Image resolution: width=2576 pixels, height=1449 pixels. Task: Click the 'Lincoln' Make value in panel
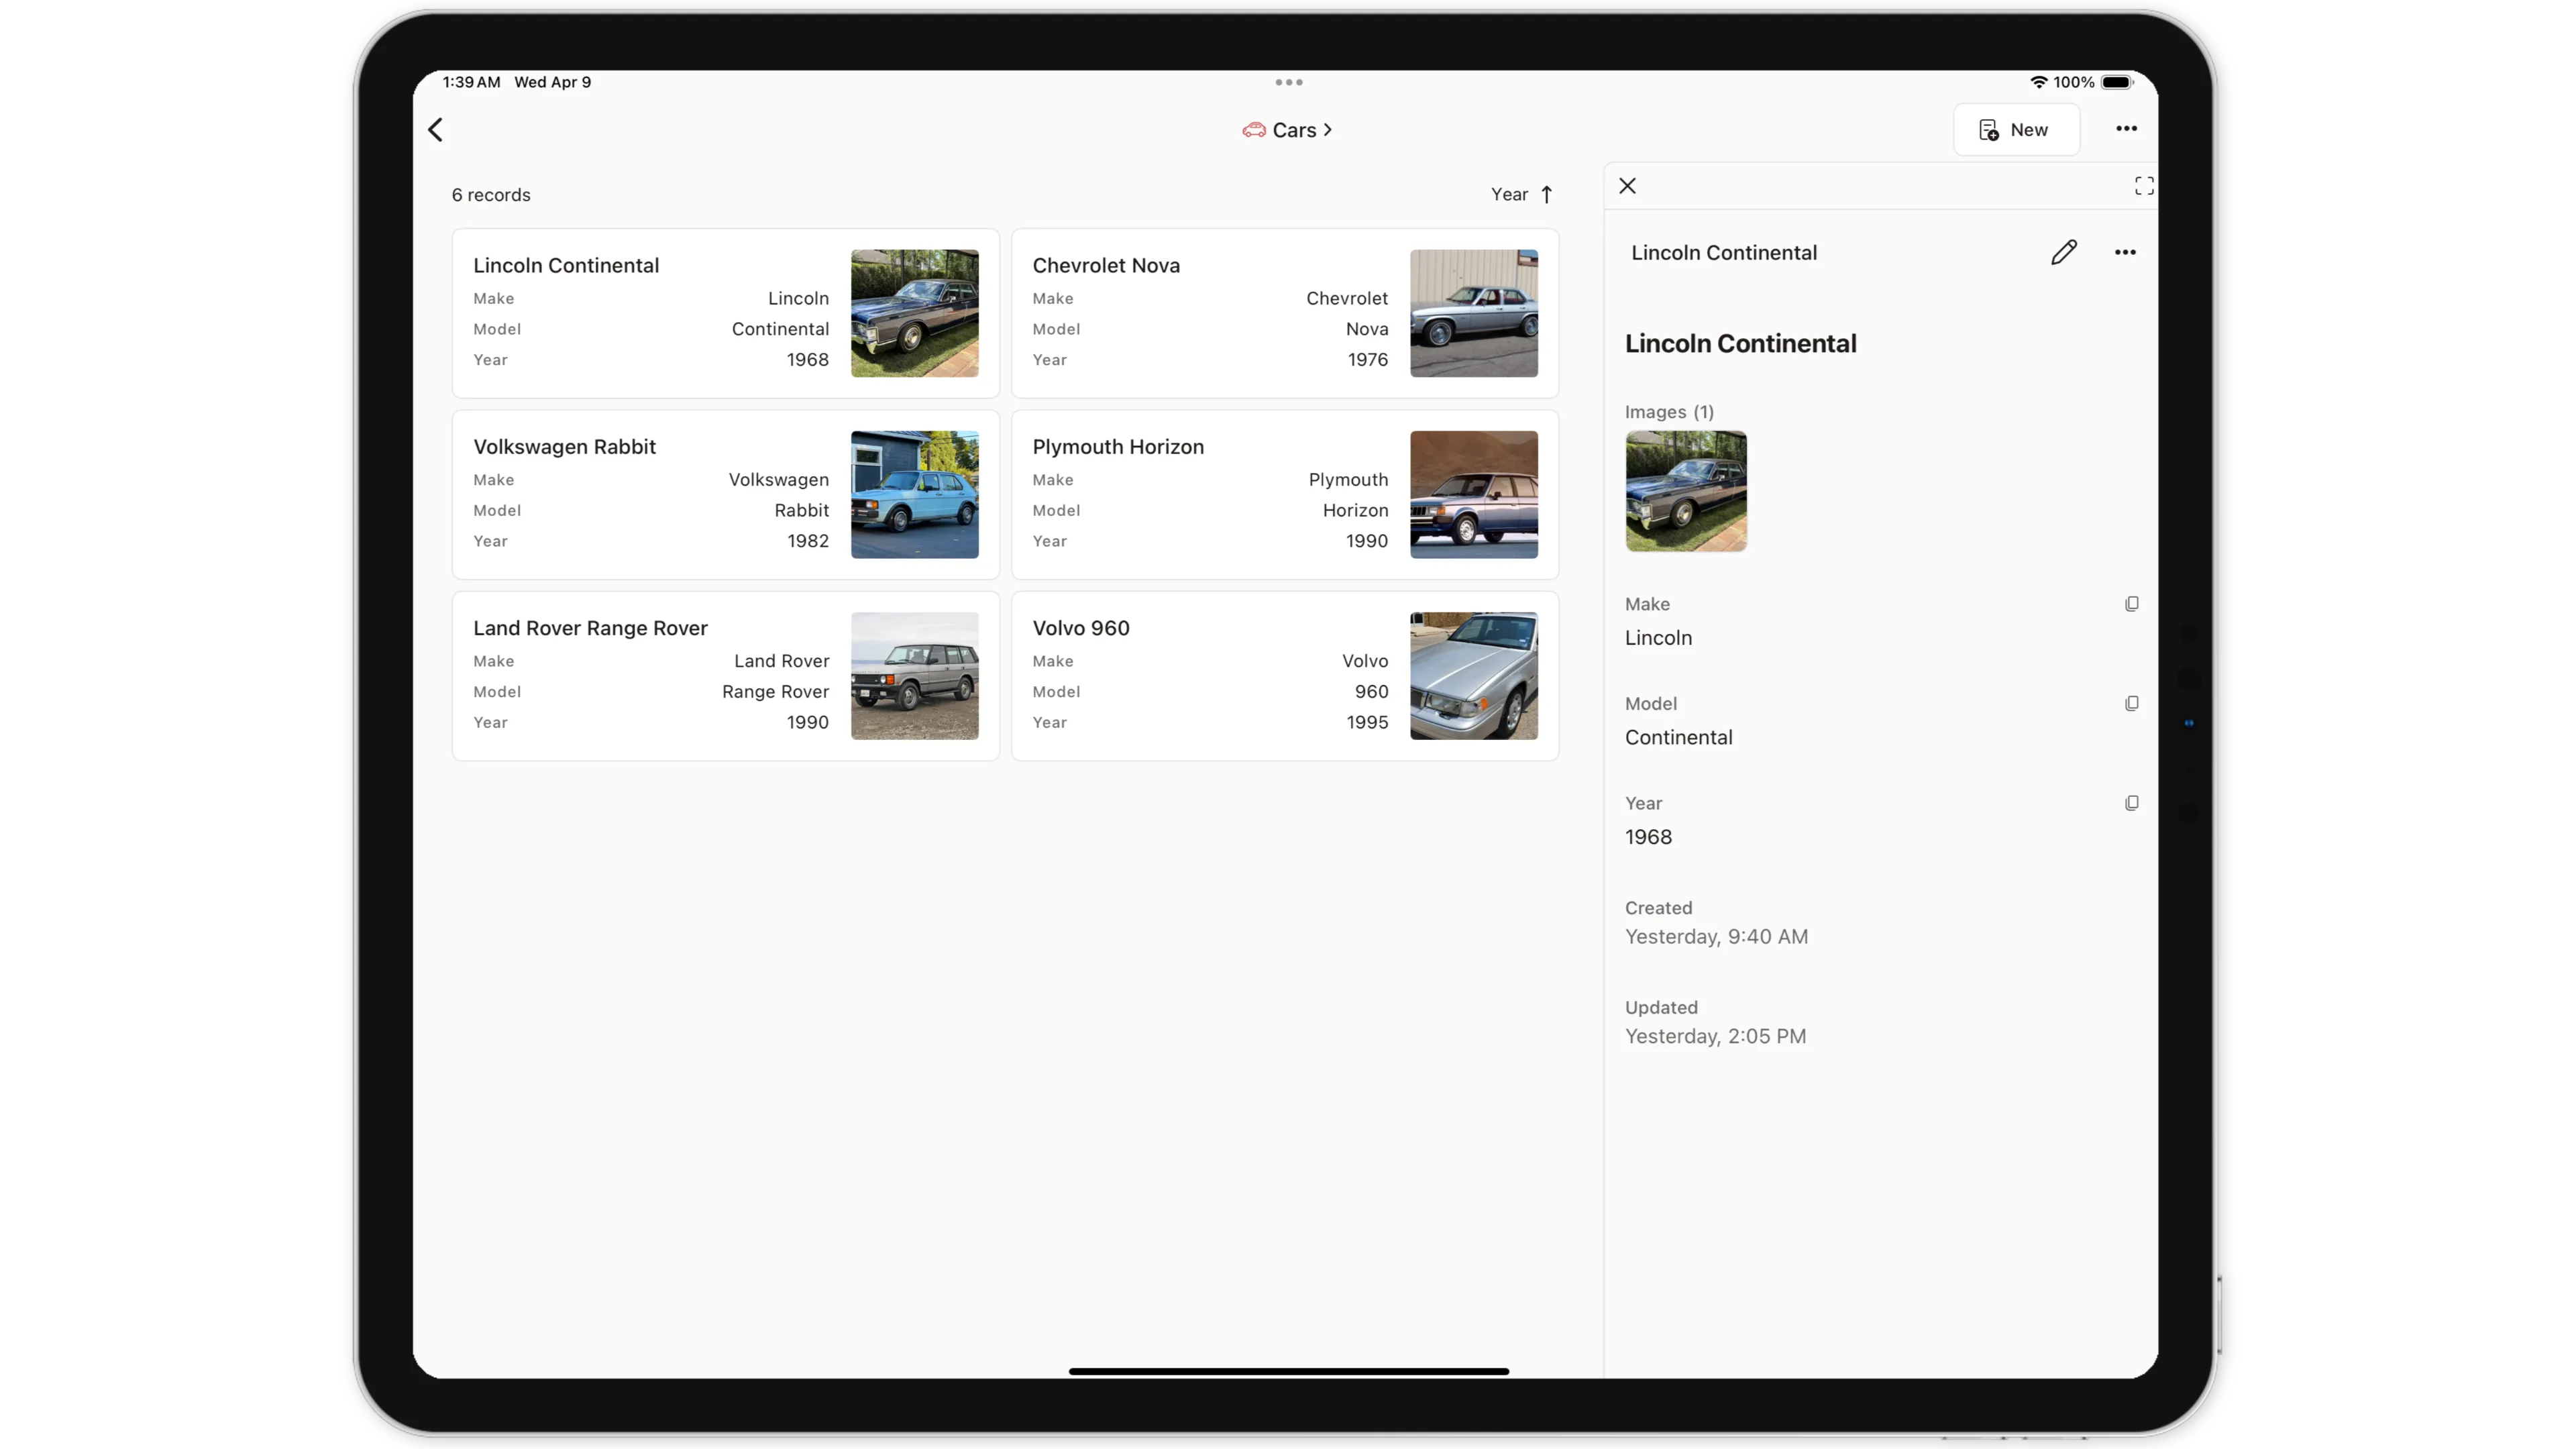coord(1658,638)
